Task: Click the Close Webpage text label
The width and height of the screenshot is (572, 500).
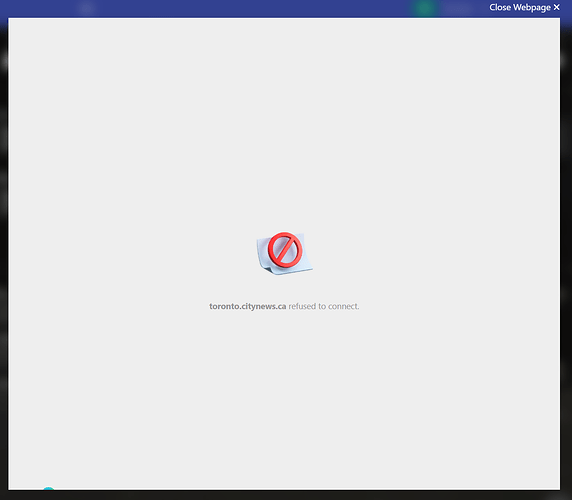Action: click(520, 7)
